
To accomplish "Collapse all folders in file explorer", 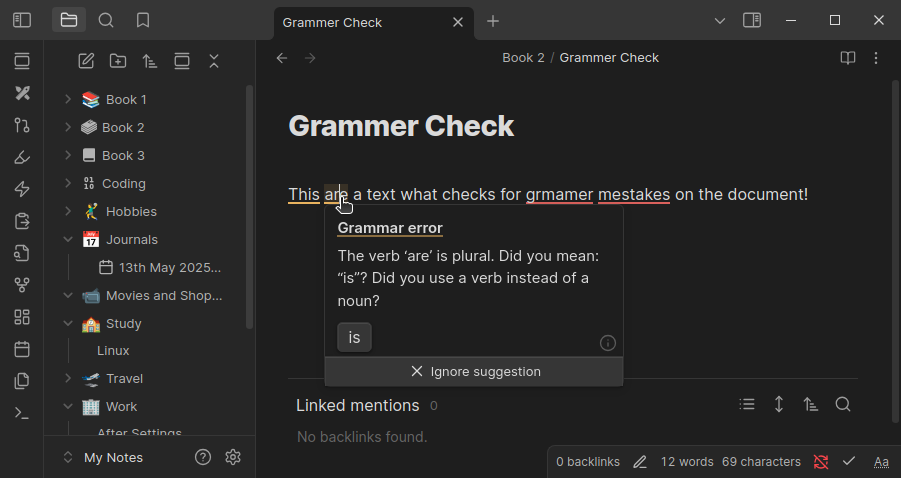I will 214,61.
